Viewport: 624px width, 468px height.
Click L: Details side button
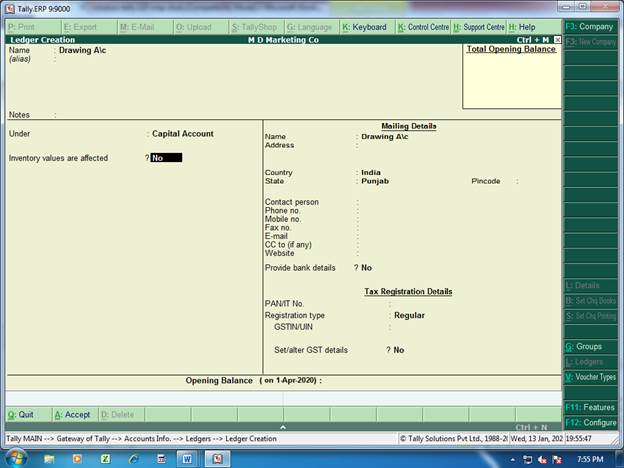pyautogui.click(x=591, y=285)
